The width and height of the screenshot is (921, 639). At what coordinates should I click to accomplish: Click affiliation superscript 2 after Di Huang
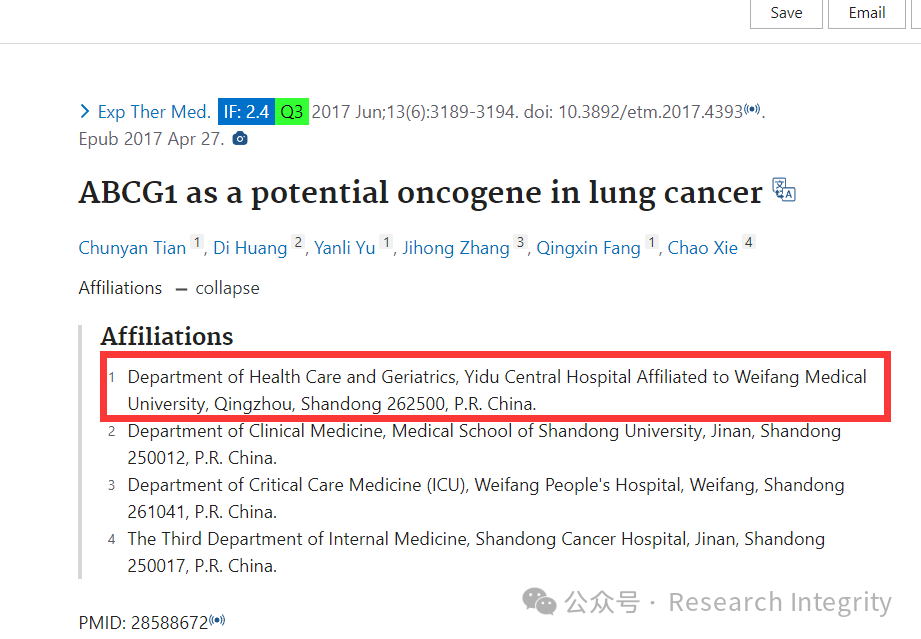pyautogui.click(x=298, y=242)
